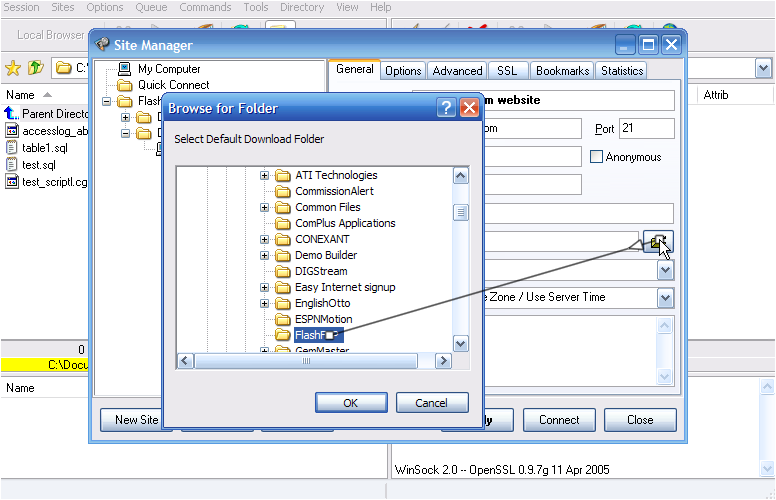Image resolution: width=776 pixels, height=500 pixels.
Task: Expand the EnglishOtto folder node
Action: click(x=265, y=303)
